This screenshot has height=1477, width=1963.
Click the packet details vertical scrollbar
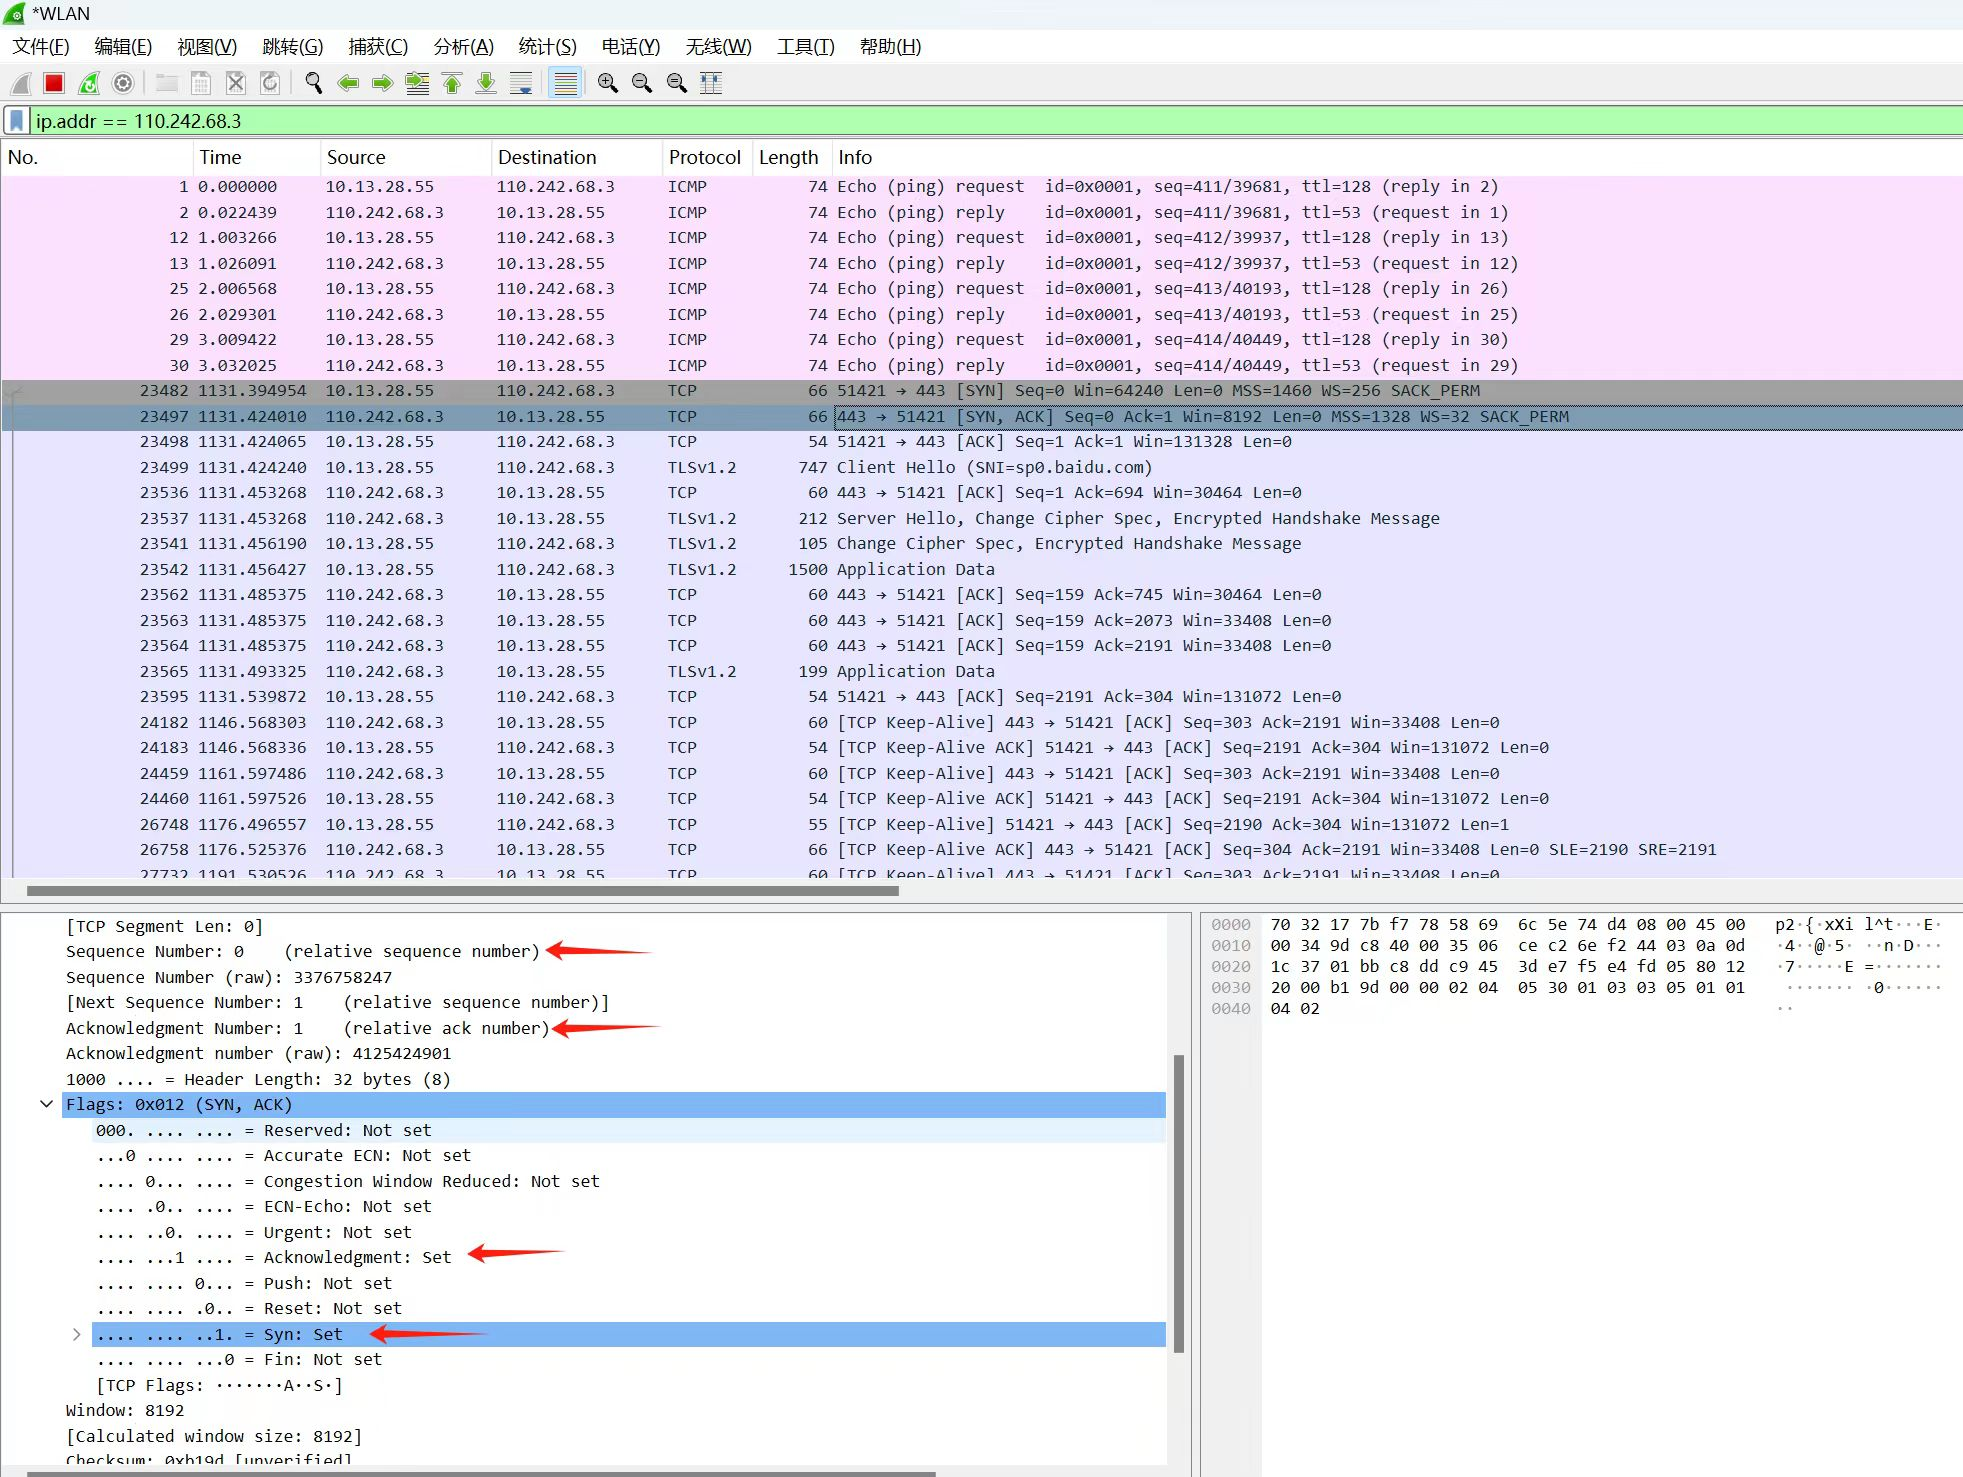tap(1178, 1200)
